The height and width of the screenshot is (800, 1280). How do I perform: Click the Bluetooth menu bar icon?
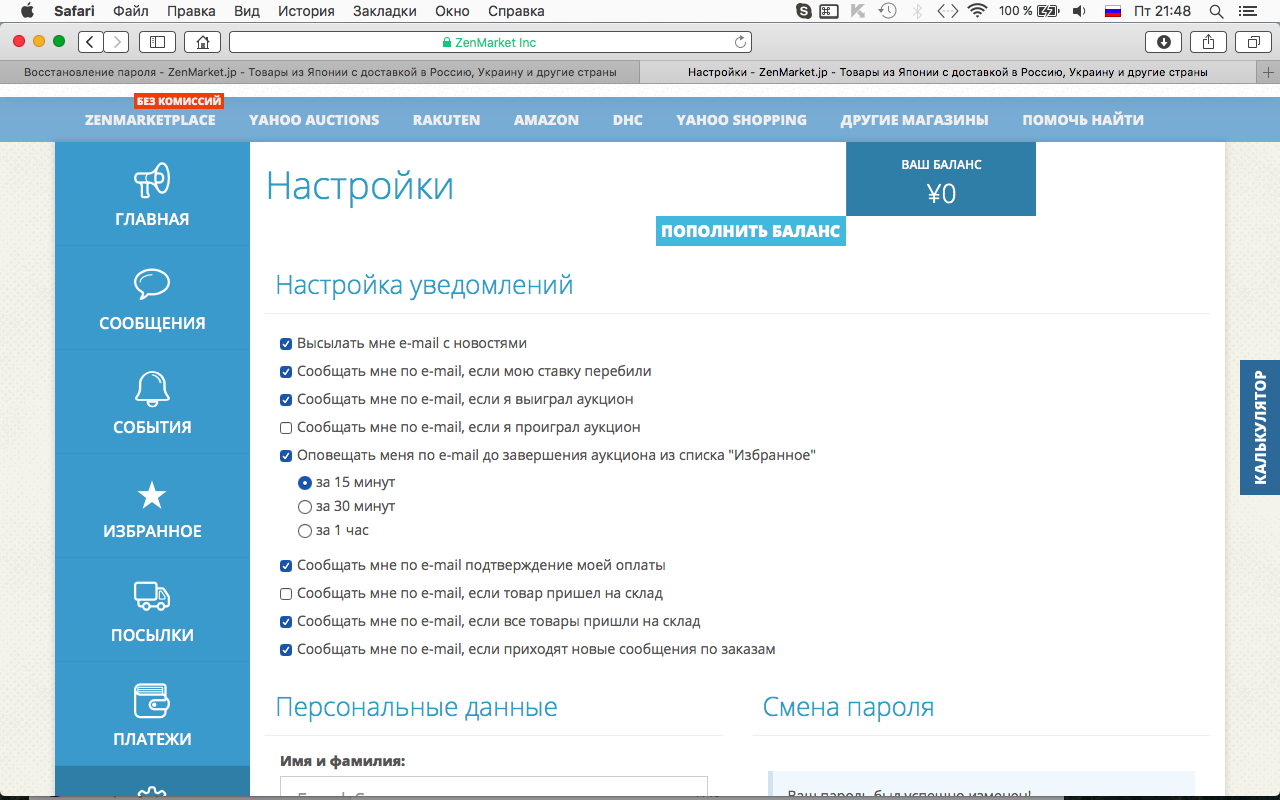point(917,11)
